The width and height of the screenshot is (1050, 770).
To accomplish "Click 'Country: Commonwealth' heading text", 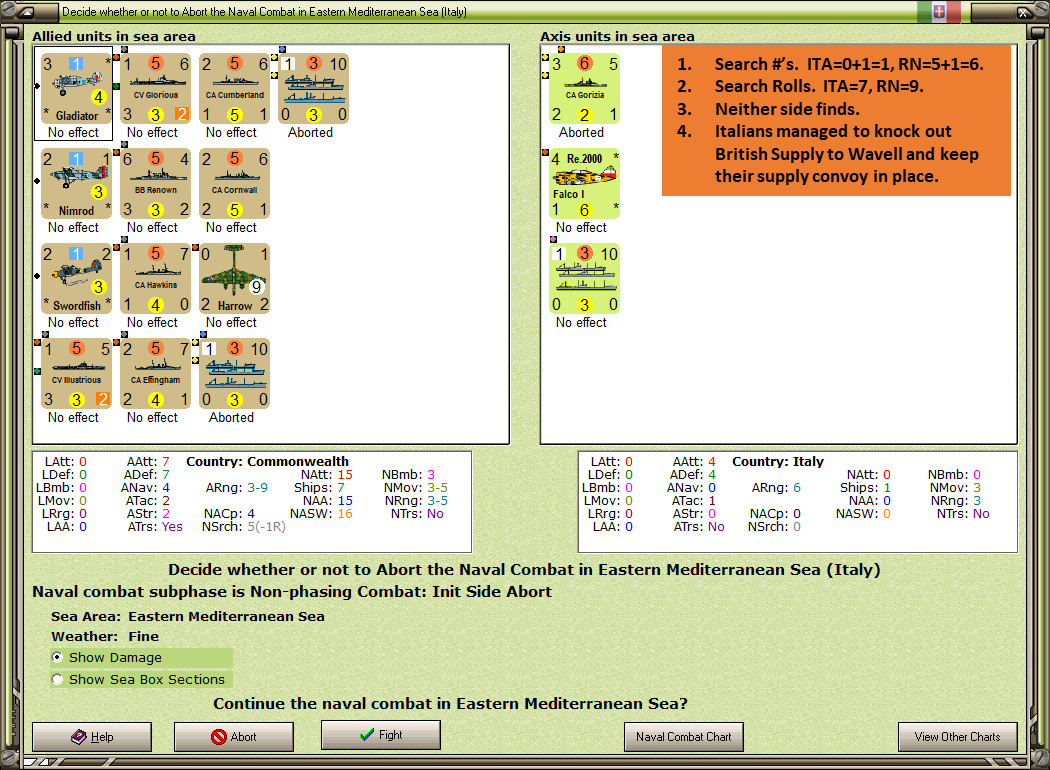I will (x=267, y=461).
